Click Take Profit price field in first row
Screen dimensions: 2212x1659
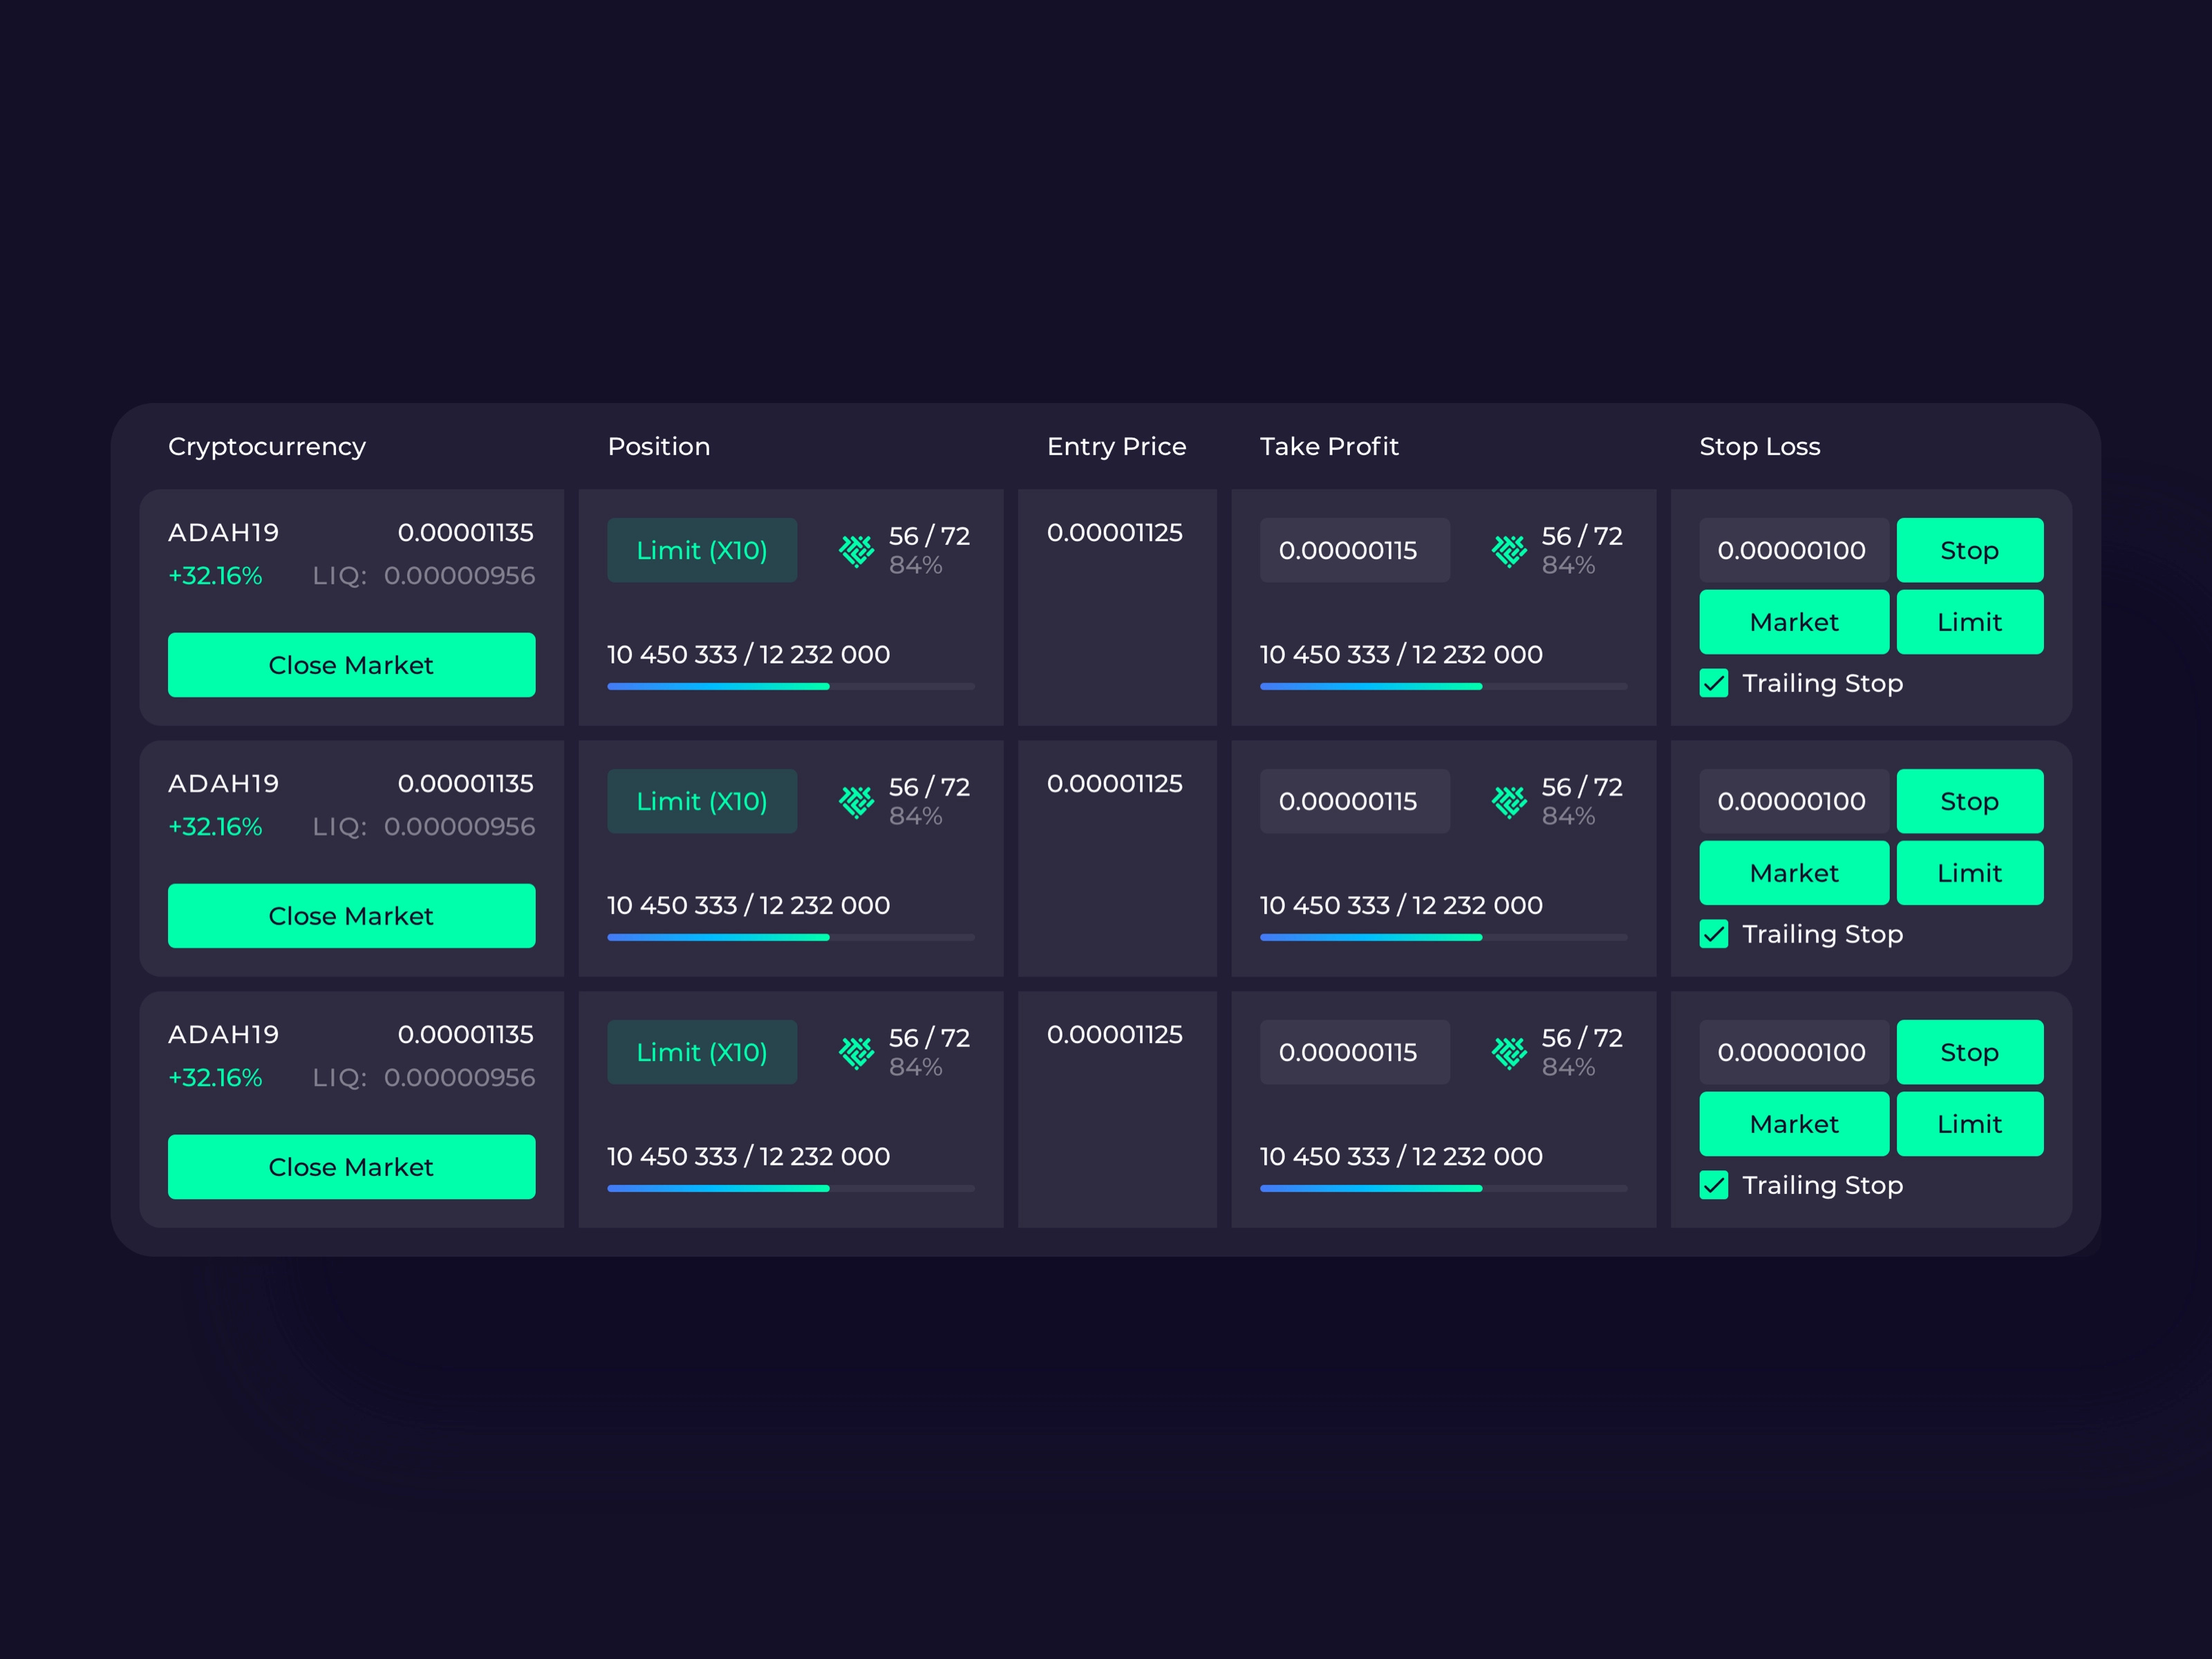[x=1354, y=550]
